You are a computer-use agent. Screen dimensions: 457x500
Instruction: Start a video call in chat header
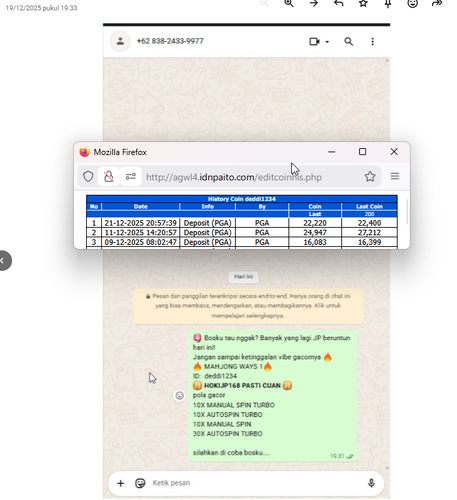(x=314, y=41)
